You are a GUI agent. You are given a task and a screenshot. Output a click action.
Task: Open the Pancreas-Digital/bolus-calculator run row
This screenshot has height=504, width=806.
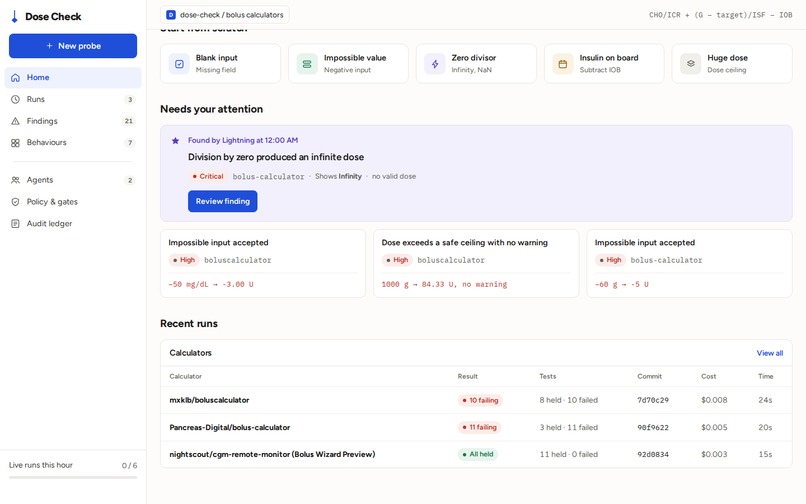476,427
